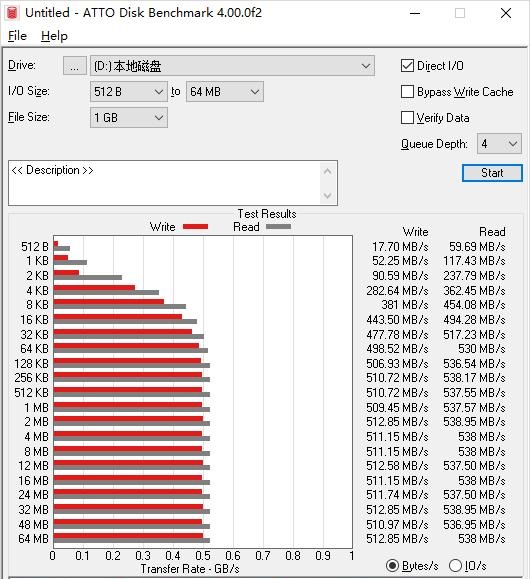Open the Help menu
This screenshot has height=579, width=530.
[54, 36]
